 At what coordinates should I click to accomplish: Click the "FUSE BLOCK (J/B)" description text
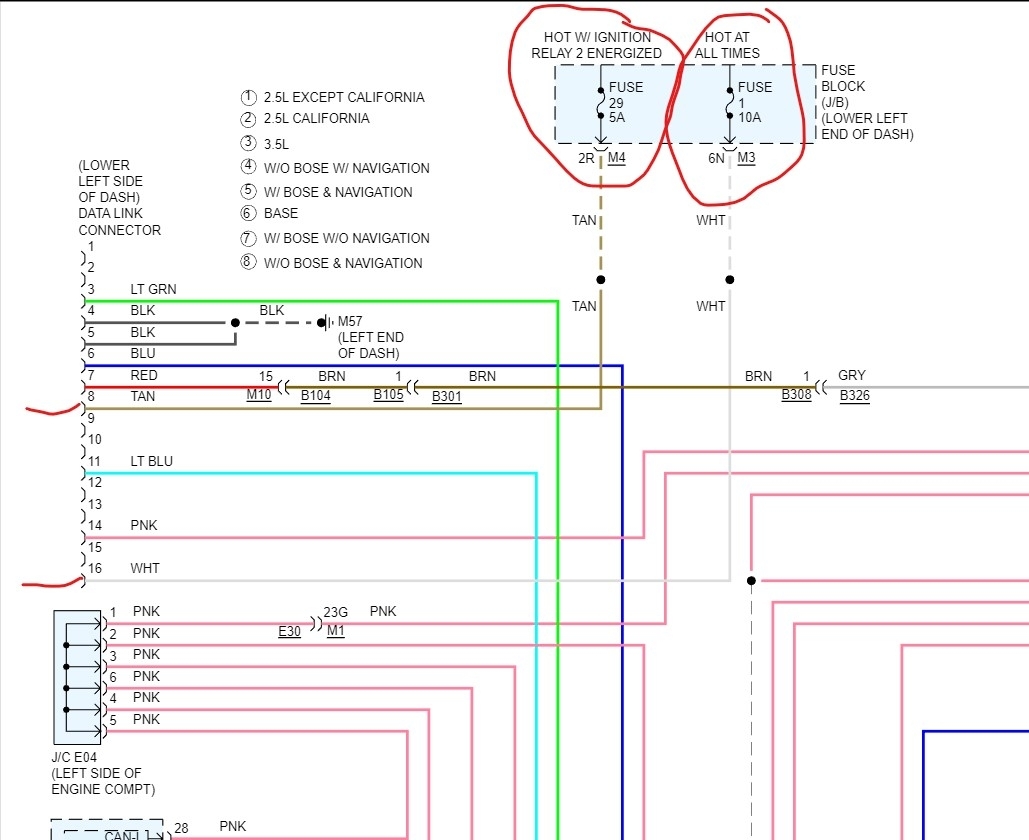point(867,102)
